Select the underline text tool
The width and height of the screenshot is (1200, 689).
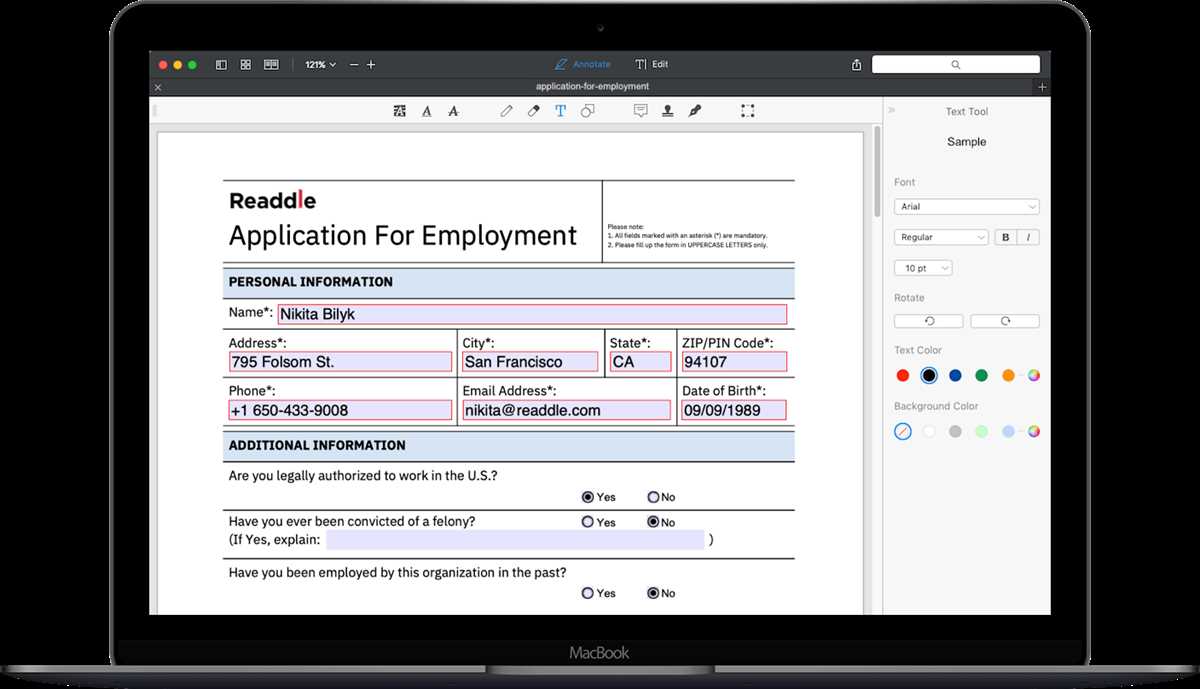(427, 111)
